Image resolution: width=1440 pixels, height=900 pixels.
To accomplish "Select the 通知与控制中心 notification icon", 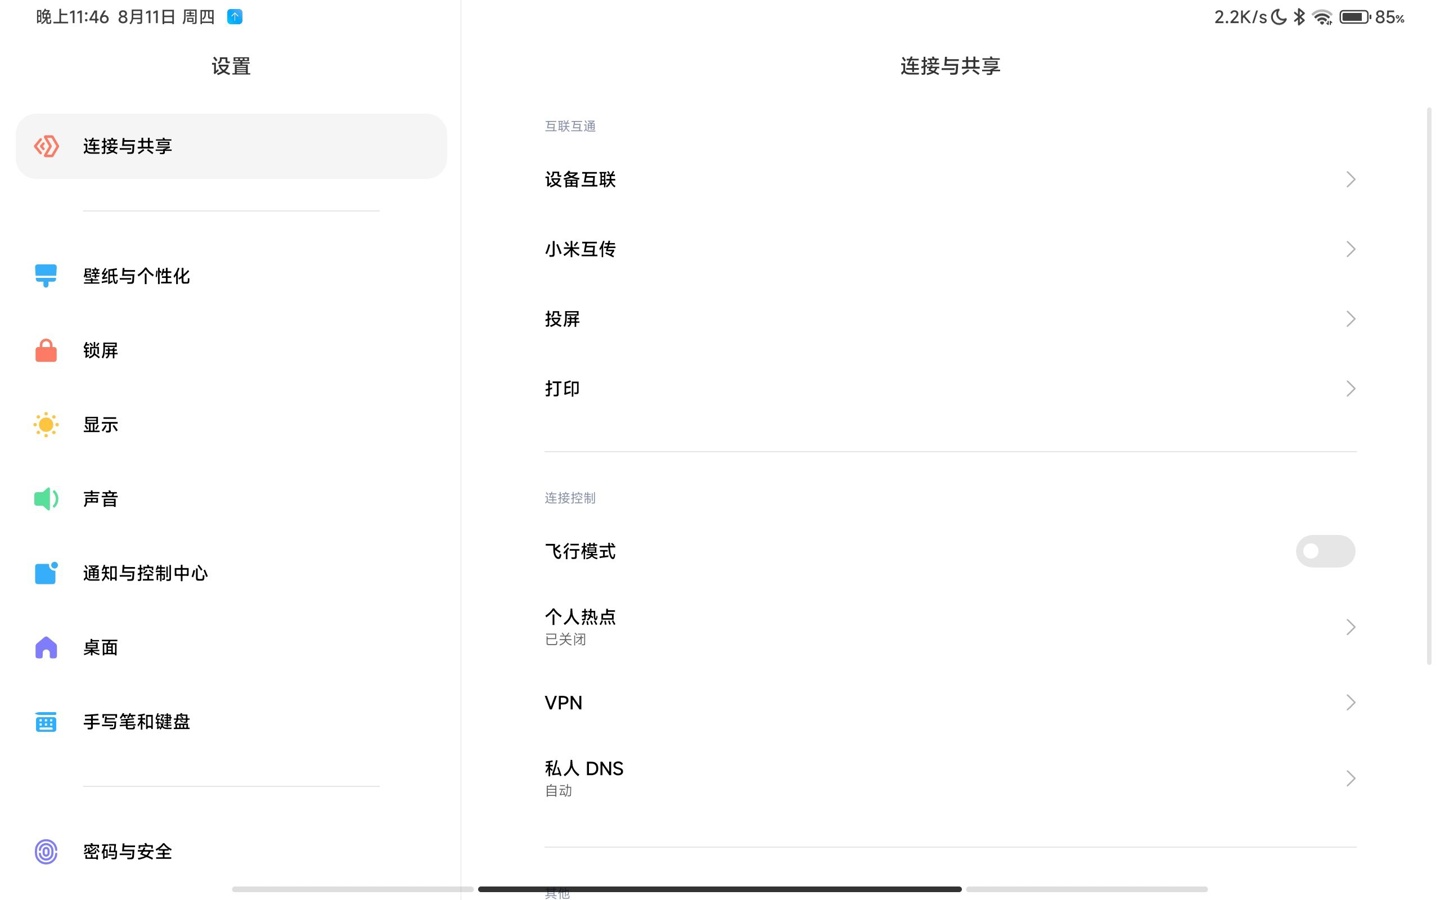I will [45, 573].
